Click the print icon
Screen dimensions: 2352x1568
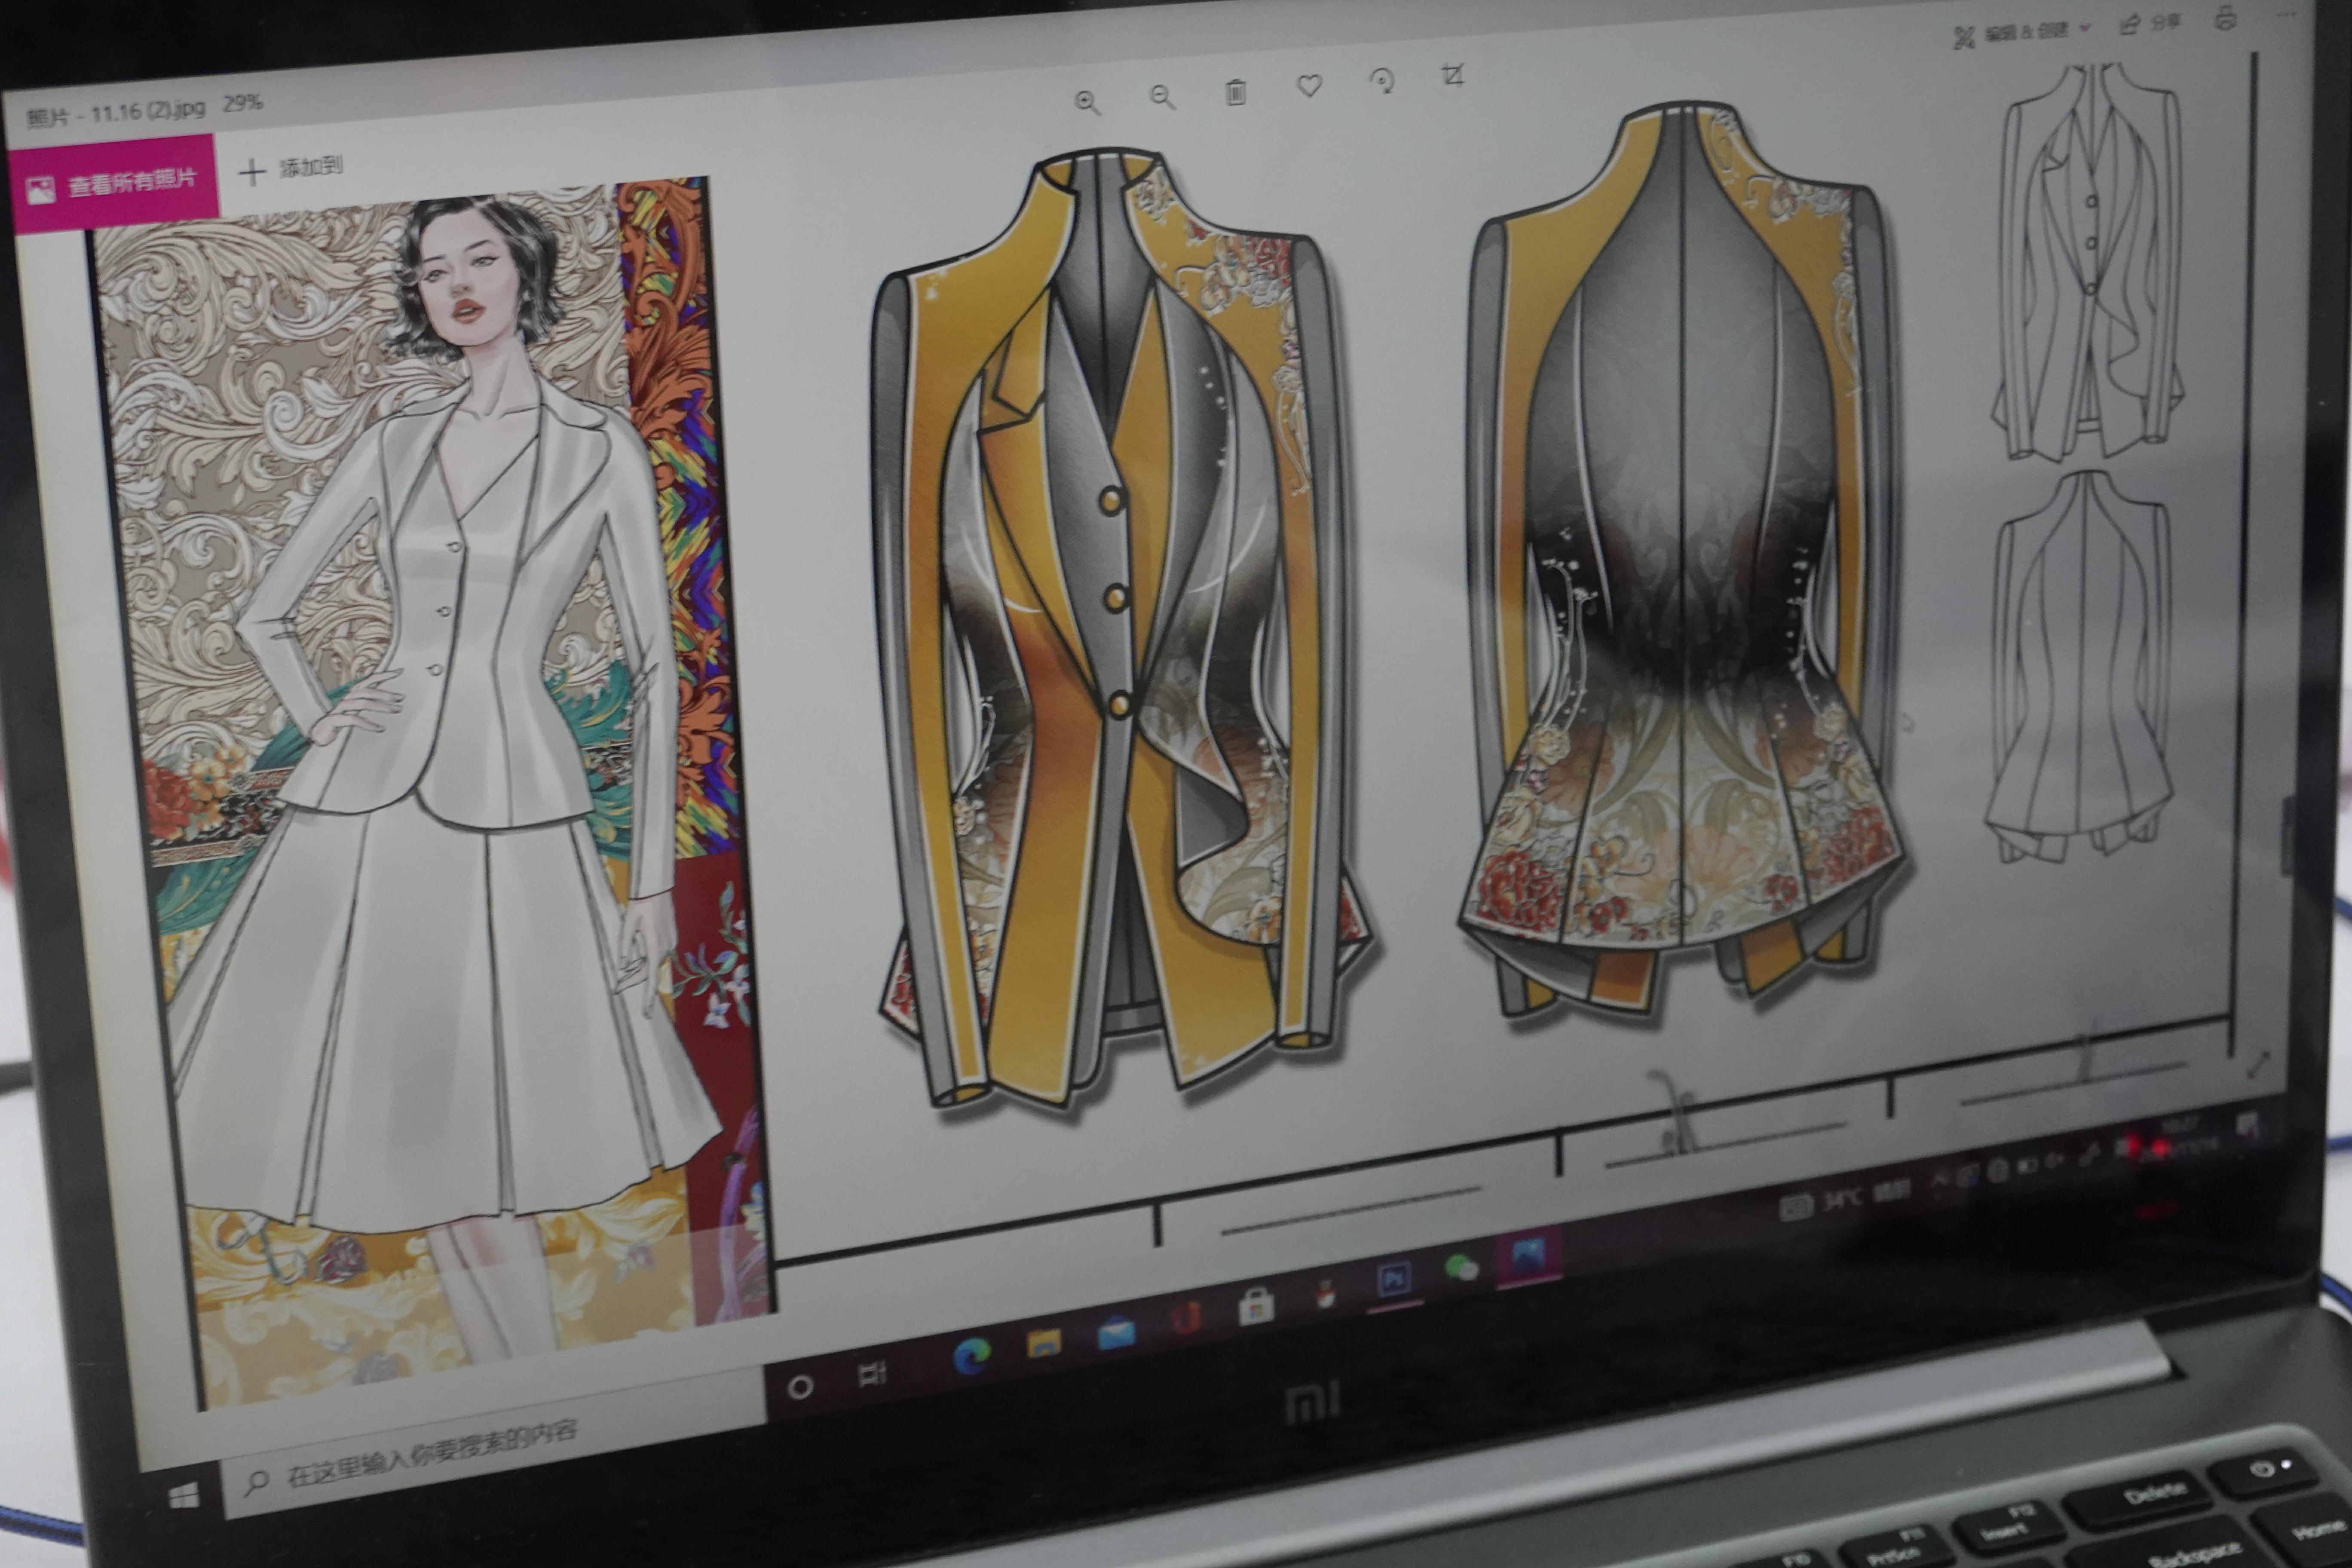[2225, 18]
